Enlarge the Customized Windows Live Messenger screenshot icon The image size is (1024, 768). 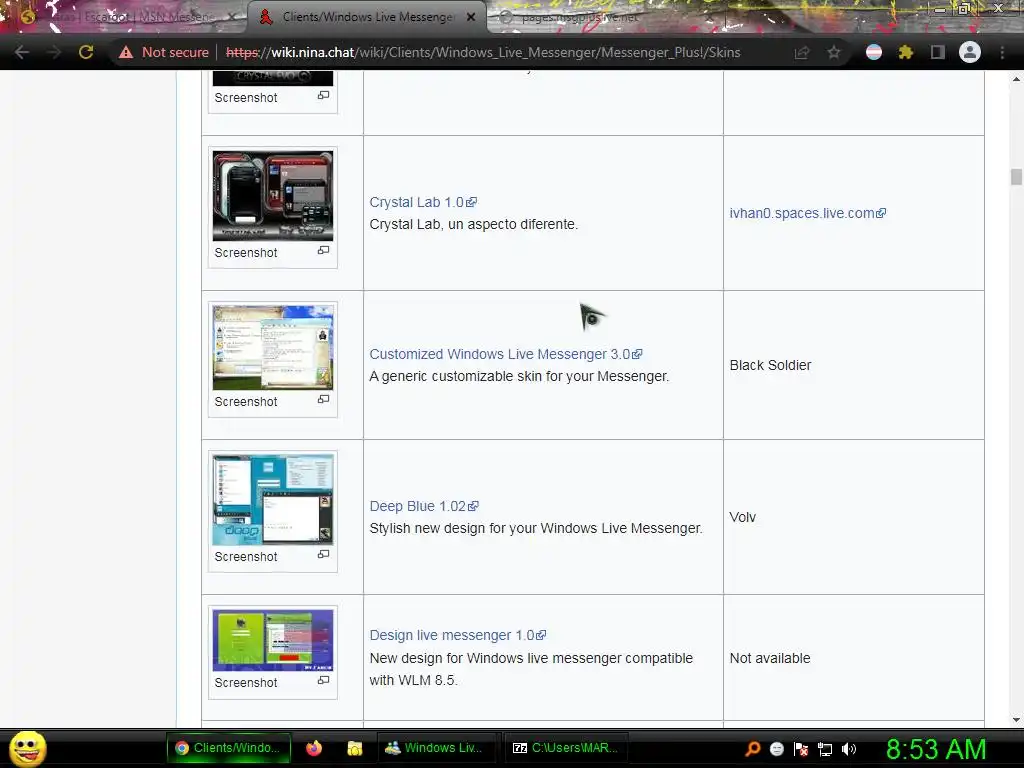pos(323,399)
